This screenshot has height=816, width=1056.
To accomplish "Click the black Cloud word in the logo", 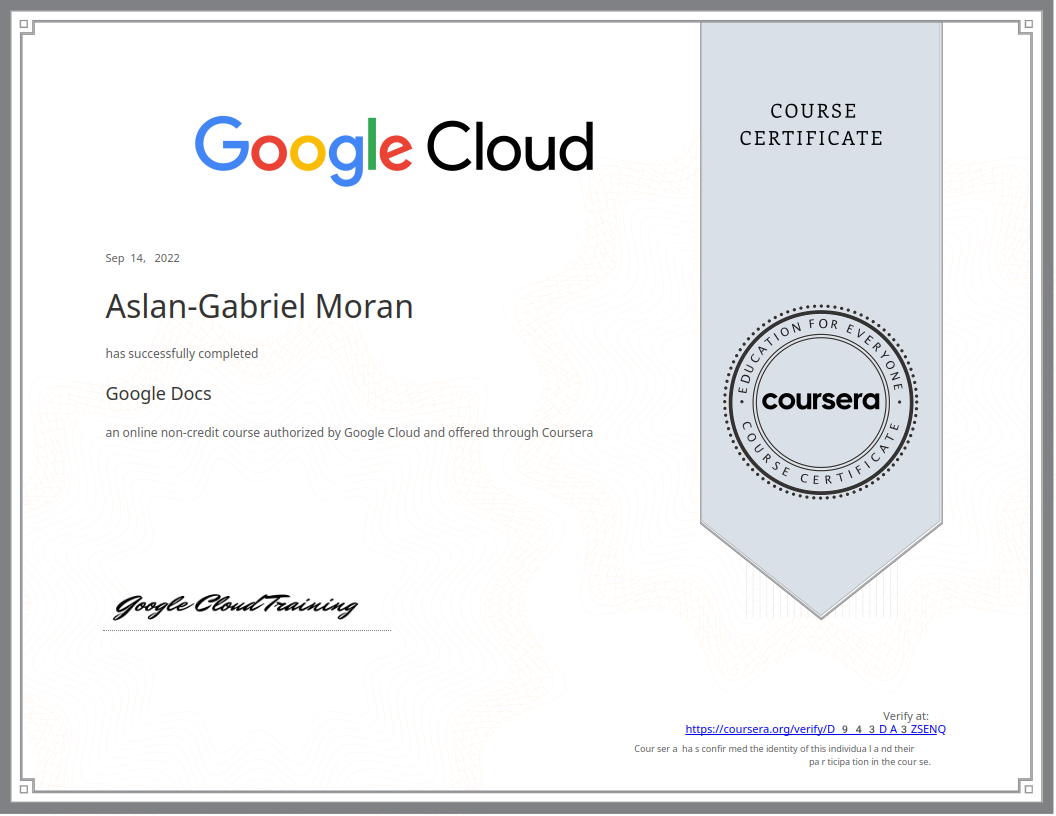I will pos(510,146).
